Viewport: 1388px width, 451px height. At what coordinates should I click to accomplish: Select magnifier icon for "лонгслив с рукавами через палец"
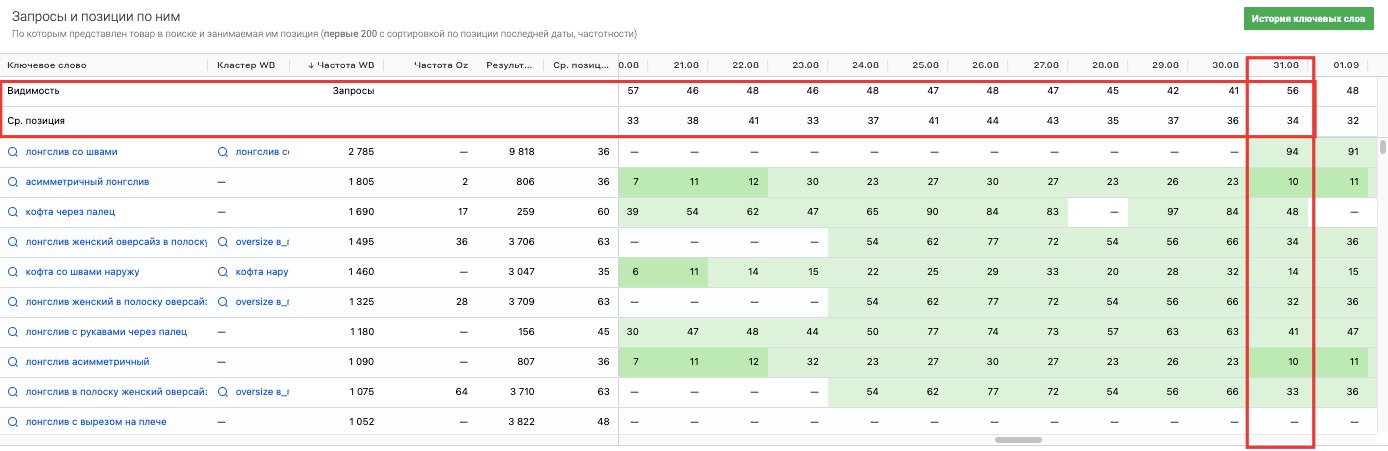coord(14,332)
